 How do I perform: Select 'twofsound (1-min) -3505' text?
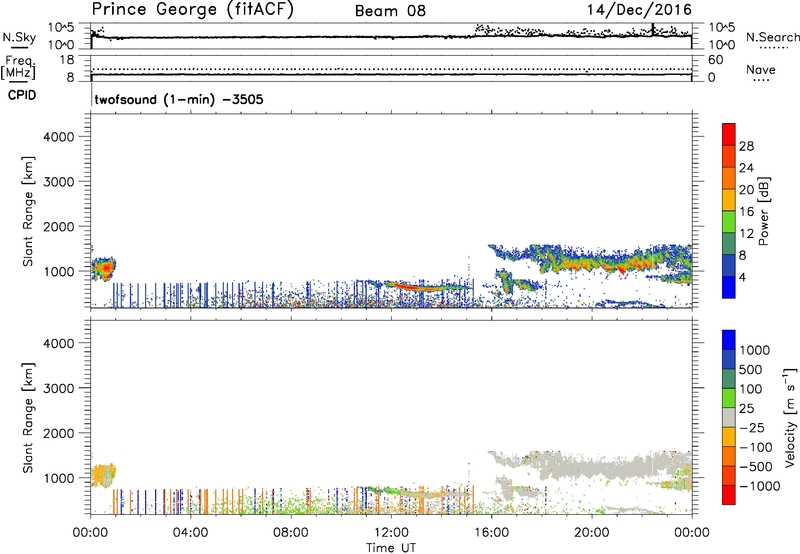tap(179, 99)
